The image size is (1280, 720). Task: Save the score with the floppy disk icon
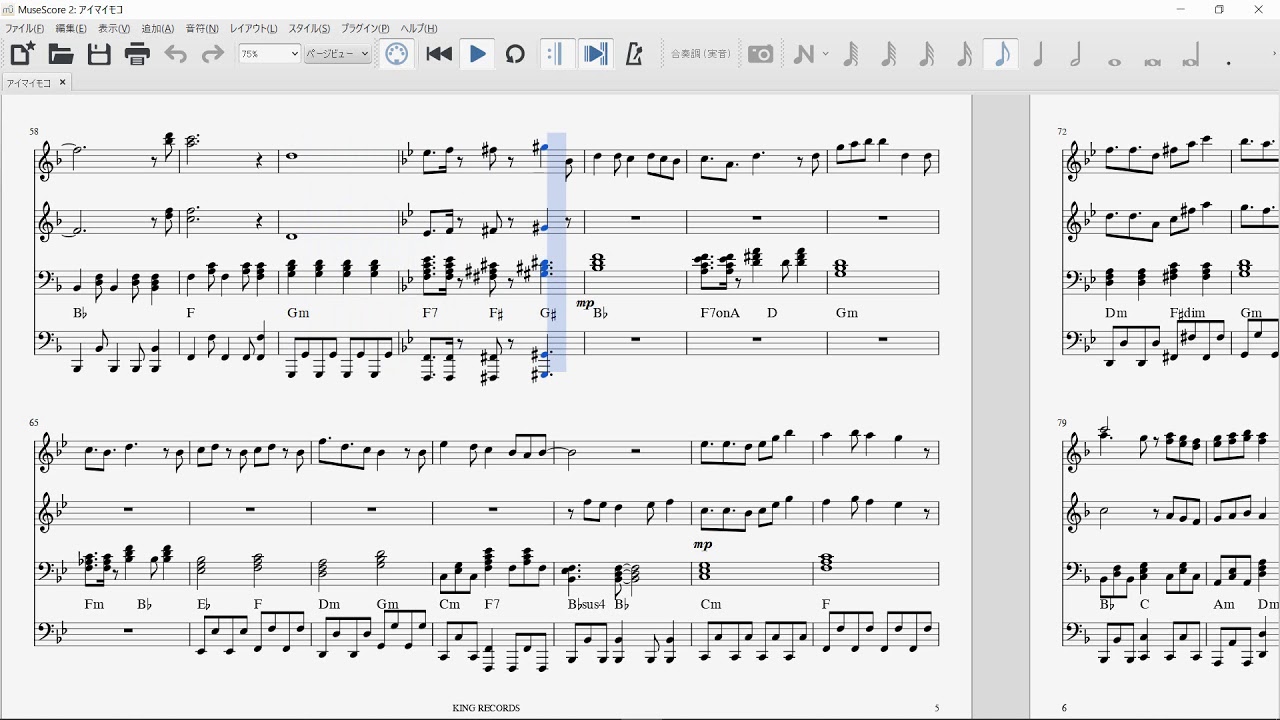point(99,54)
